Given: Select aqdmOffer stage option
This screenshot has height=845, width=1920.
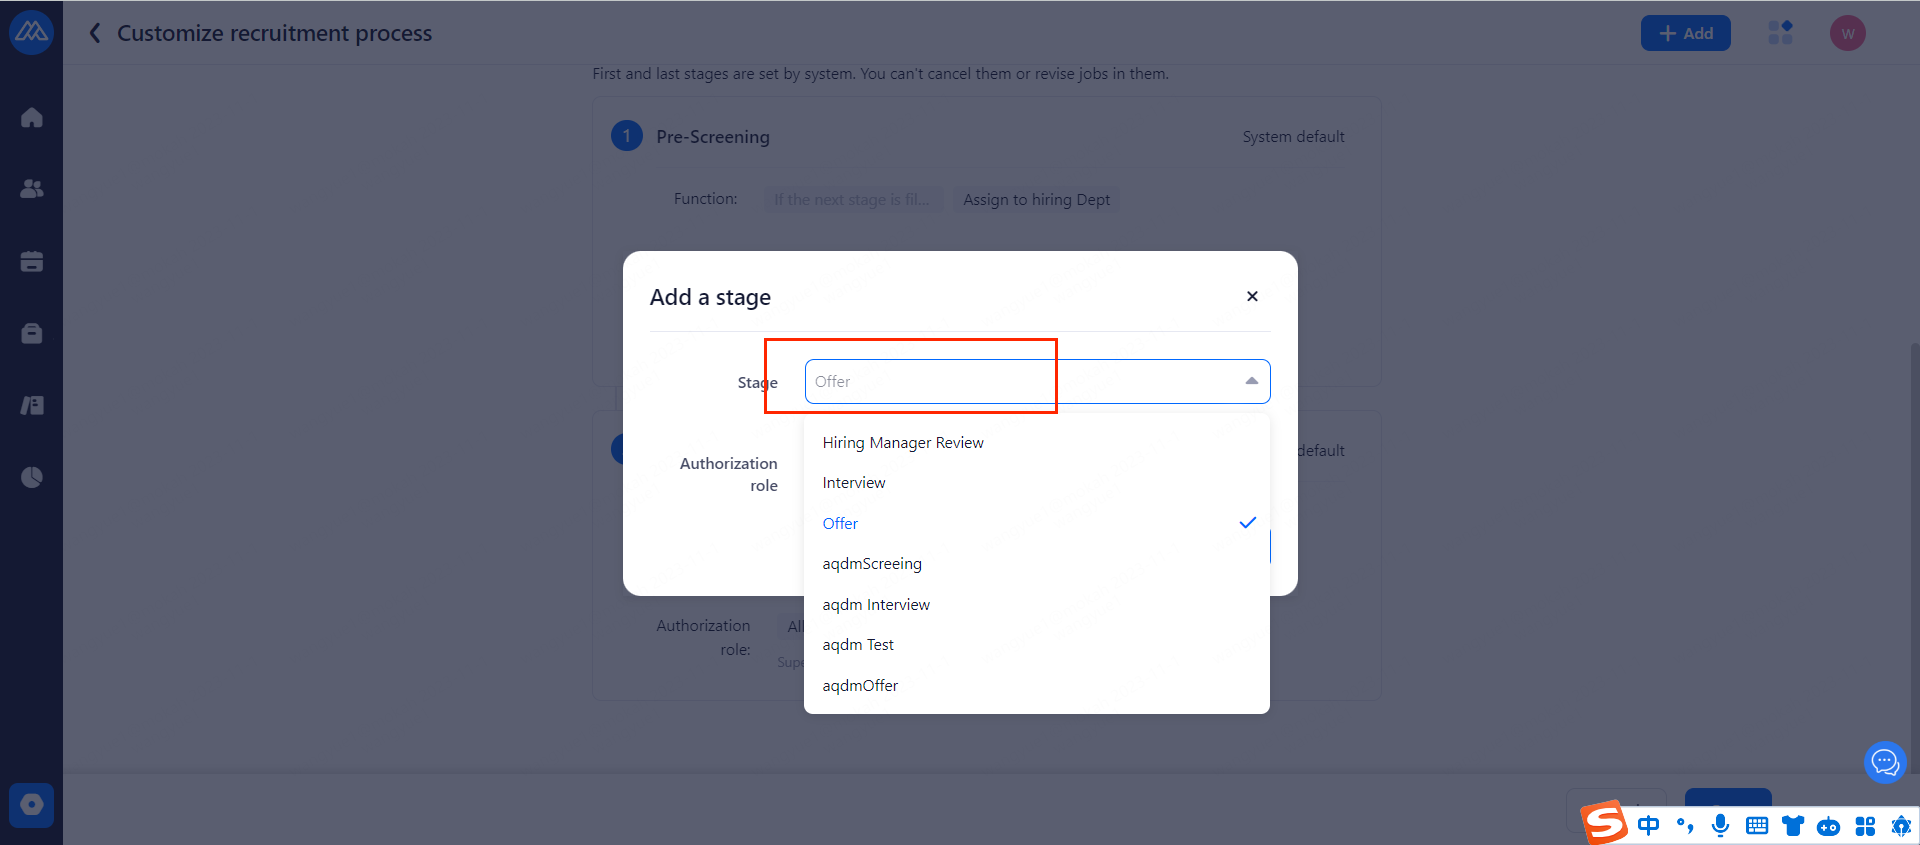Looking at the screenshot, I should pos(860,686).
